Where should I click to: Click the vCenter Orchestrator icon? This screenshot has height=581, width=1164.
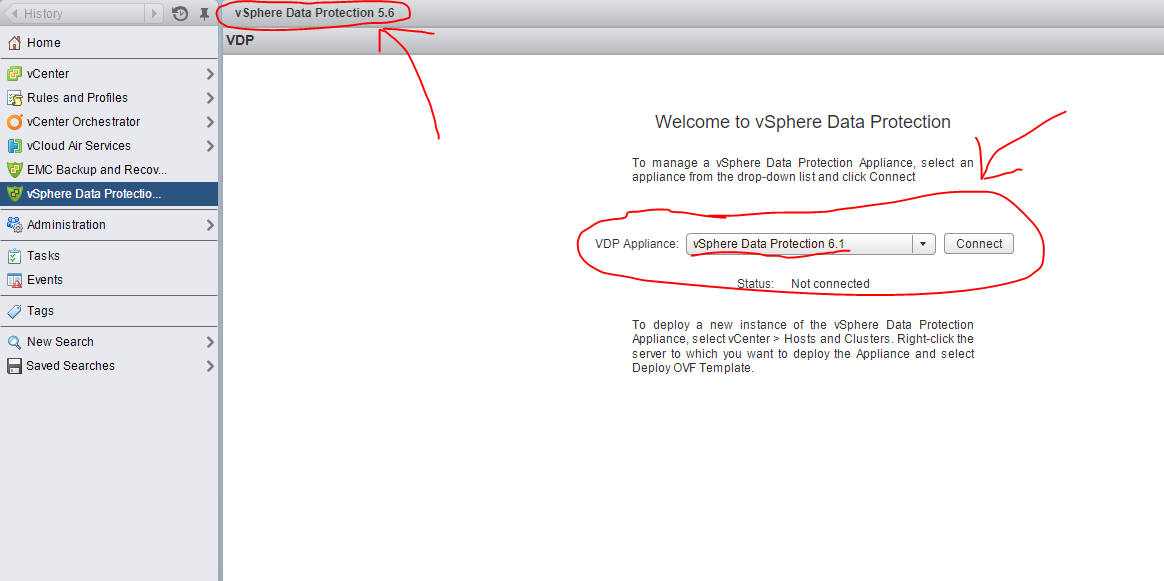pos(14,122)
